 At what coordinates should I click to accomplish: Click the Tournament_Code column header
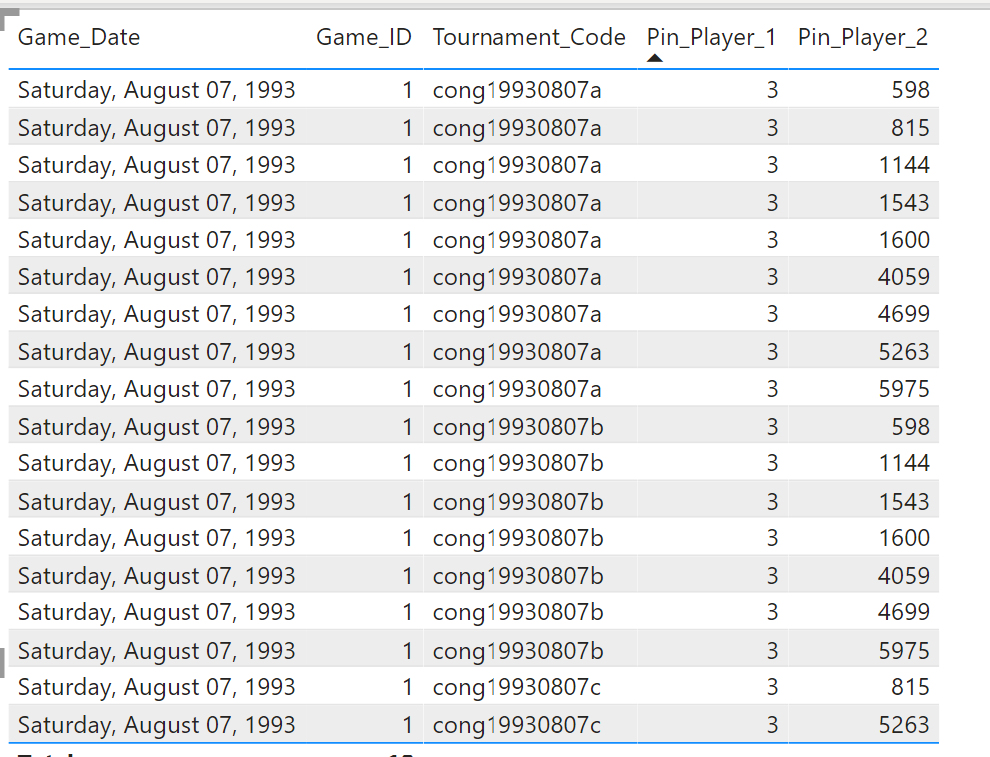click(529, 37)
